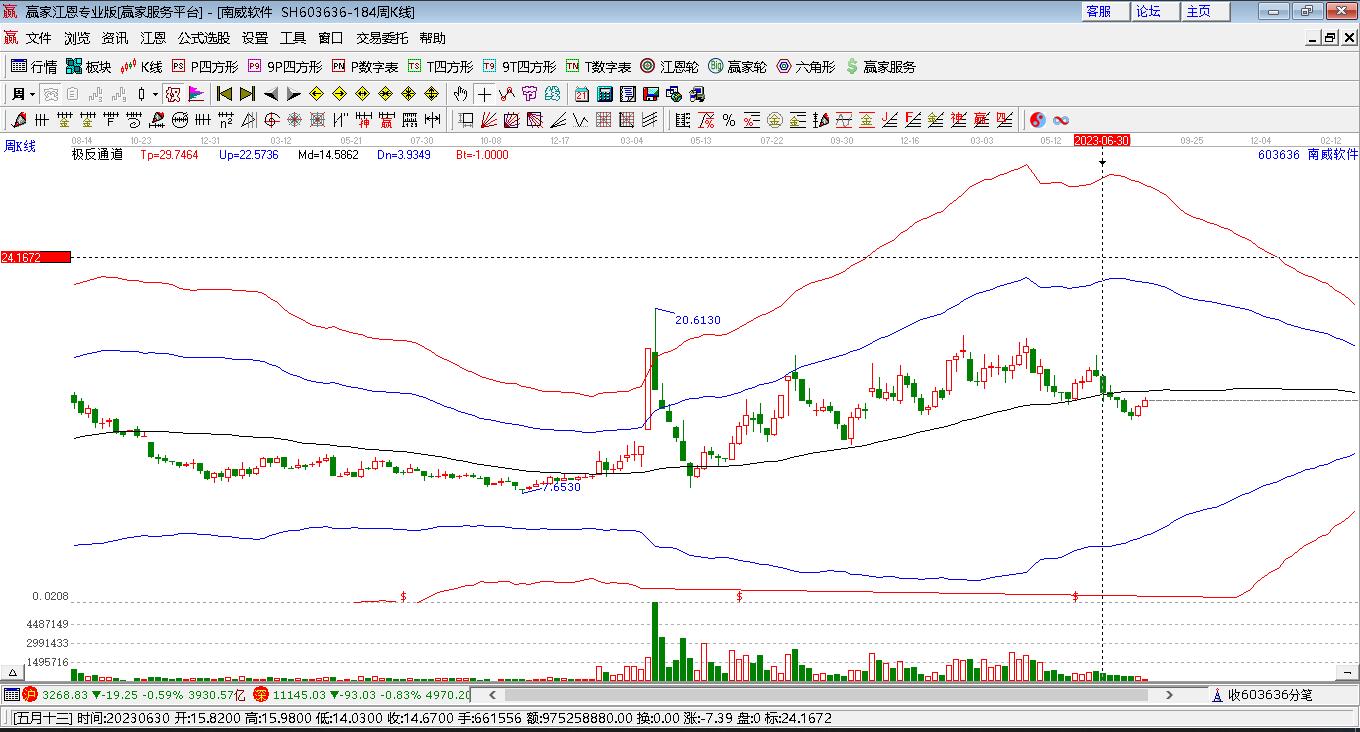1360x732 pixels.
Task: Open the 设置 menu
Action: click(255, 38)
